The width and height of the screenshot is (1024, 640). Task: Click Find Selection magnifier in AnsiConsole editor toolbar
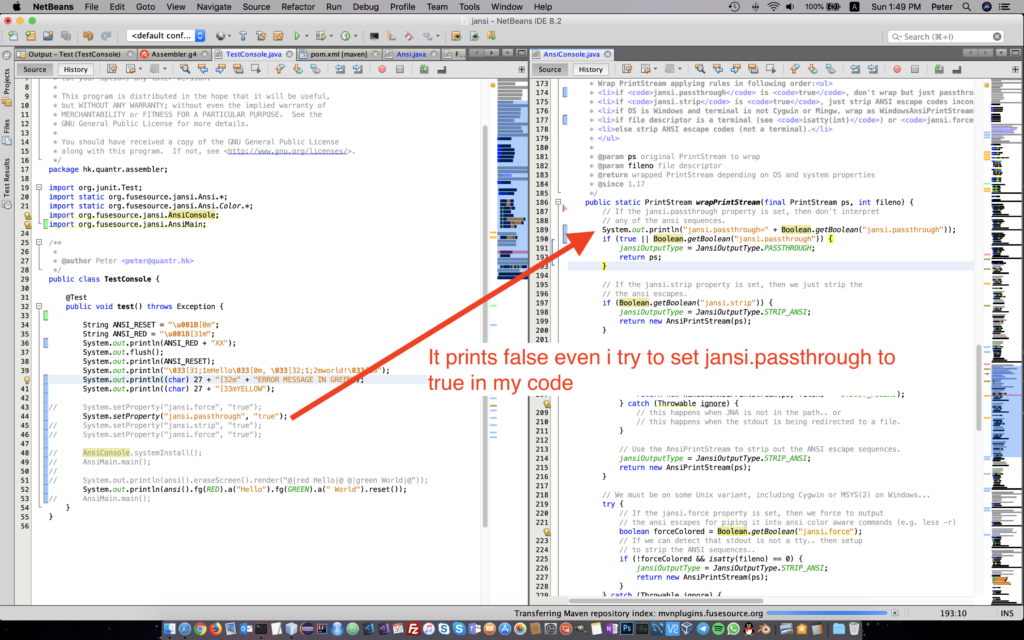[699, 69]
